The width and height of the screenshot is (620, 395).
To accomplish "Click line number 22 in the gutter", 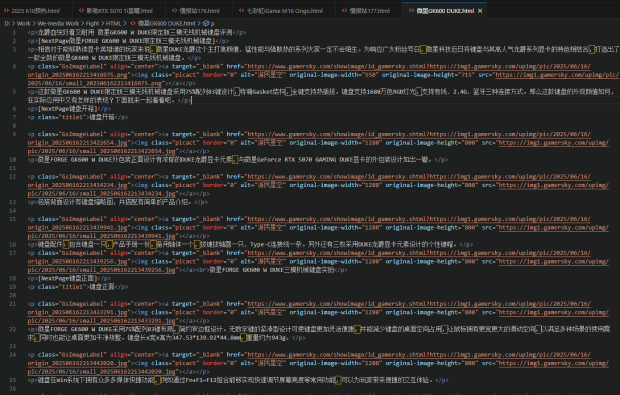I will pyautogui.click(x=13, y=329).
